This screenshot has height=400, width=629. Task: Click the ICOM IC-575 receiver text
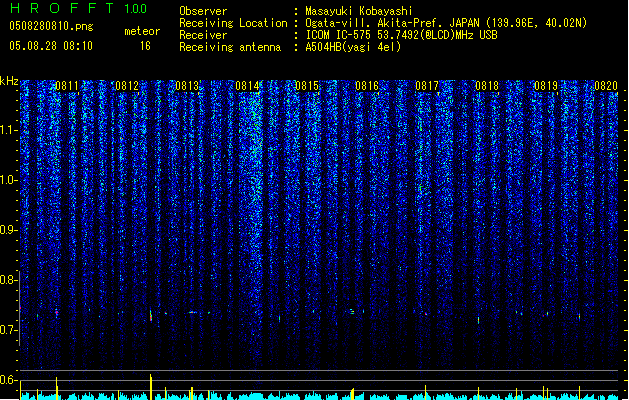pos(401,35)
